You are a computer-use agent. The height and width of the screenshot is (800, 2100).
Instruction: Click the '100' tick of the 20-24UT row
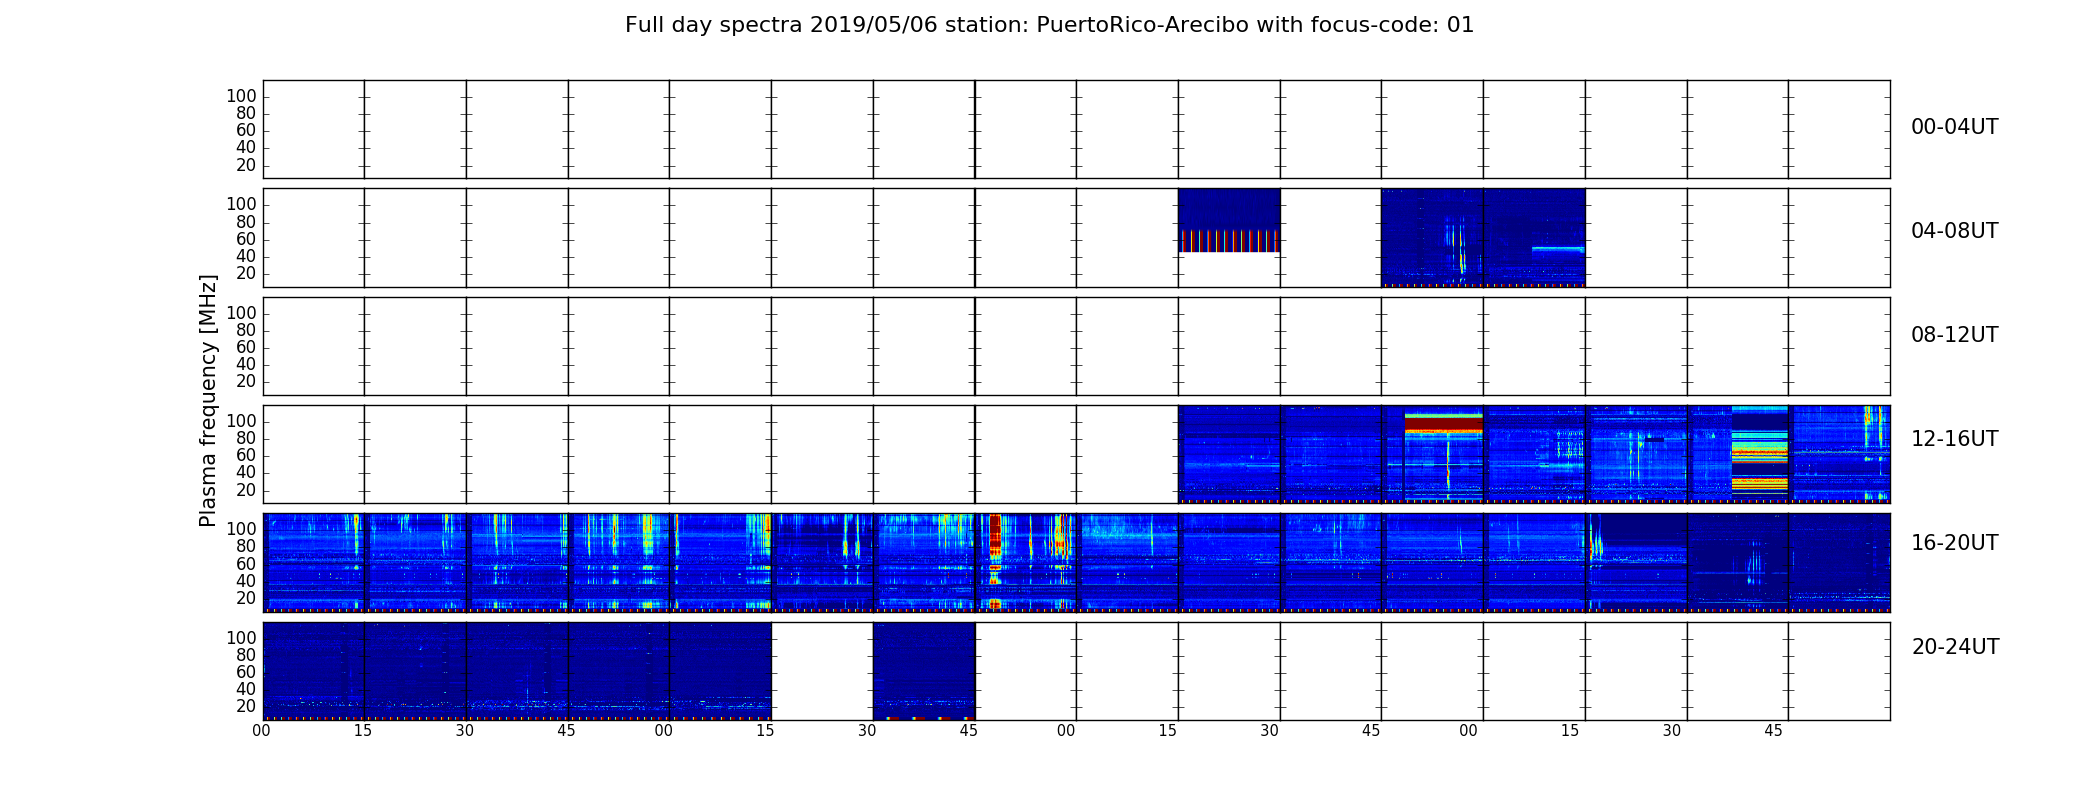click(241, 638)
